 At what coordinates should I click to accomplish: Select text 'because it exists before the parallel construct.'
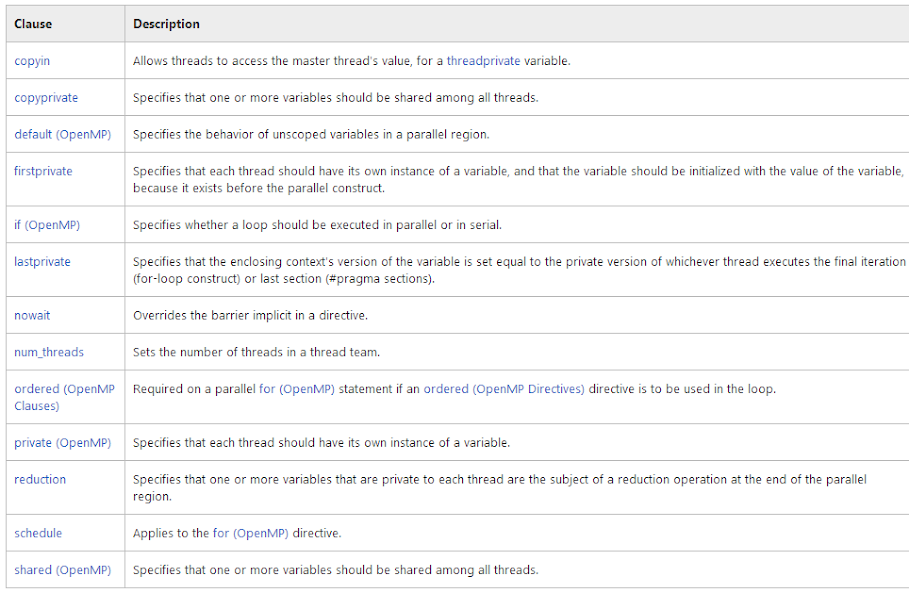(x=259, y=188)
